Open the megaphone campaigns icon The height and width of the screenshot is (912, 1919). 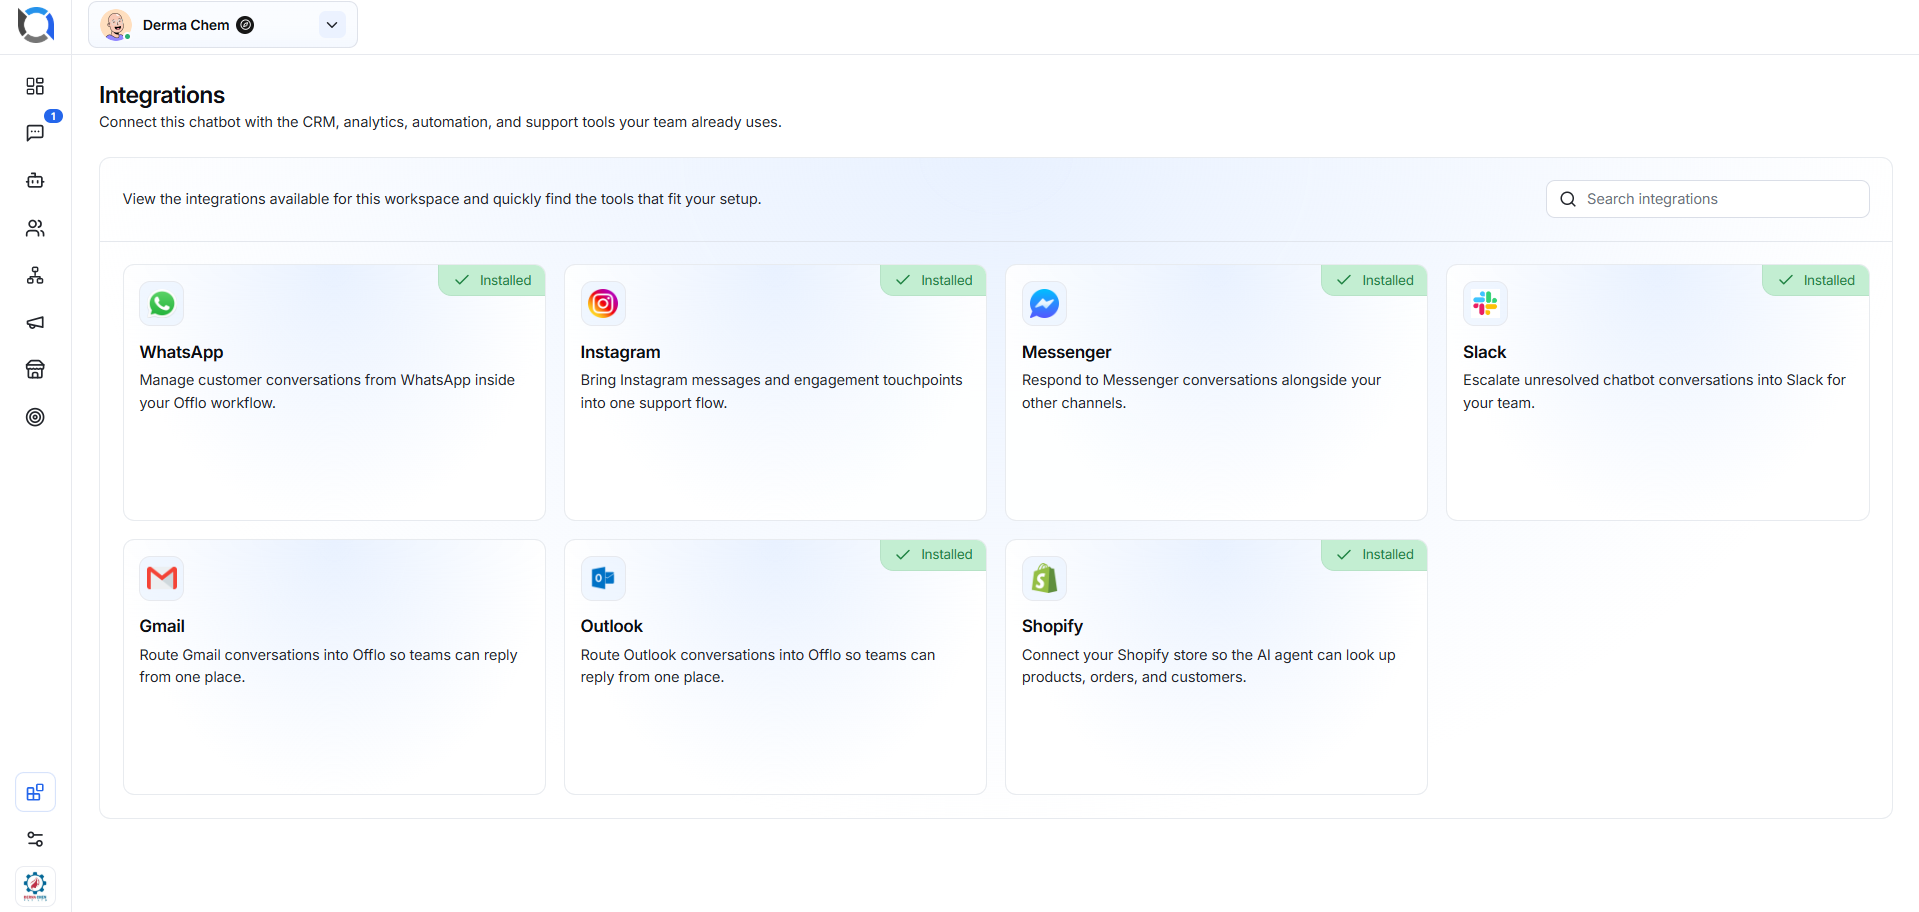(35, 322)
